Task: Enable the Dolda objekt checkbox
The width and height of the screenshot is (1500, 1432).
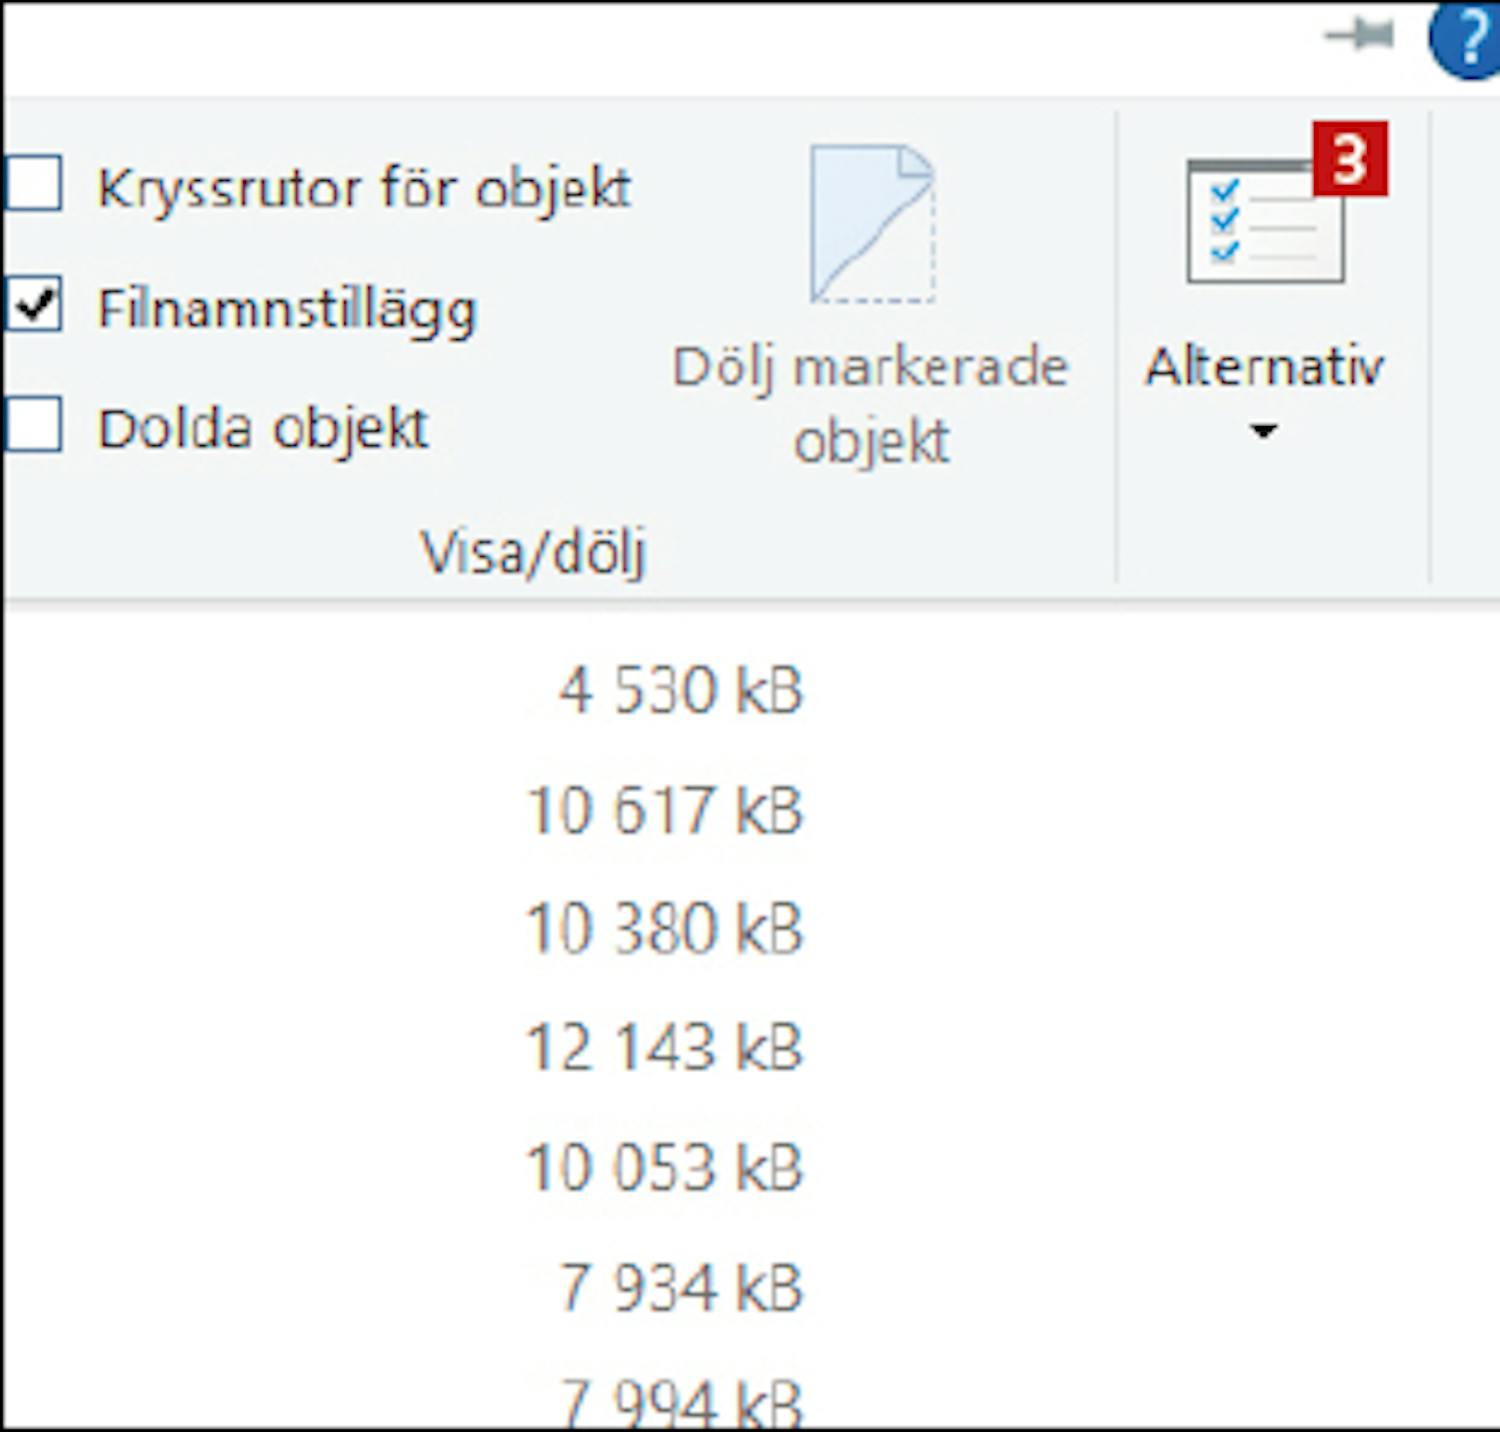Action: pyautogui.click(x=34, y=424)
